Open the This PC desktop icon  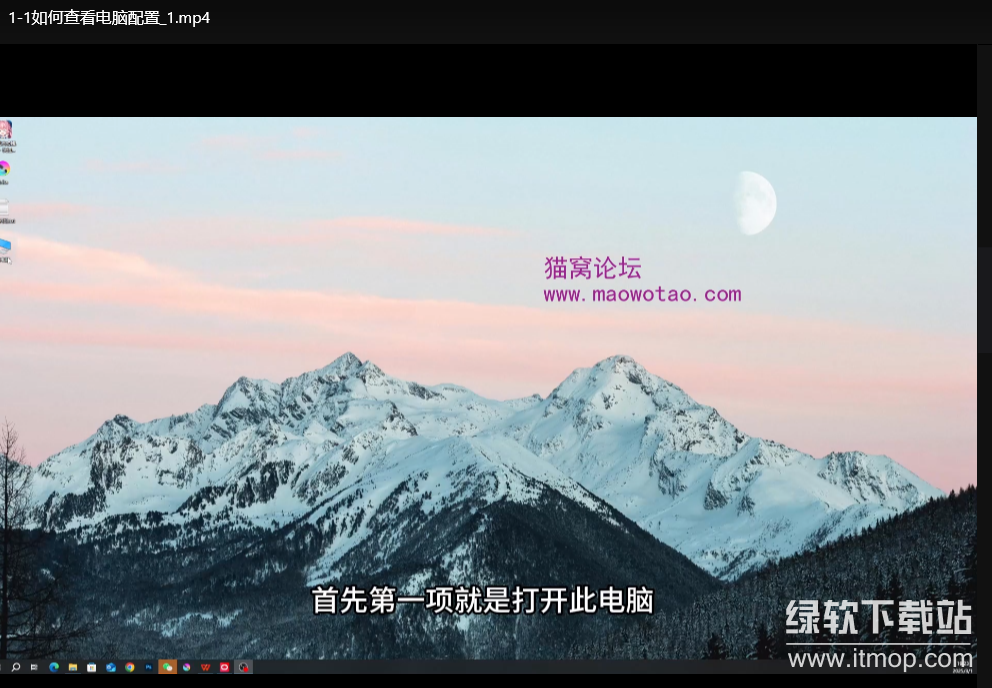point(5,246)
